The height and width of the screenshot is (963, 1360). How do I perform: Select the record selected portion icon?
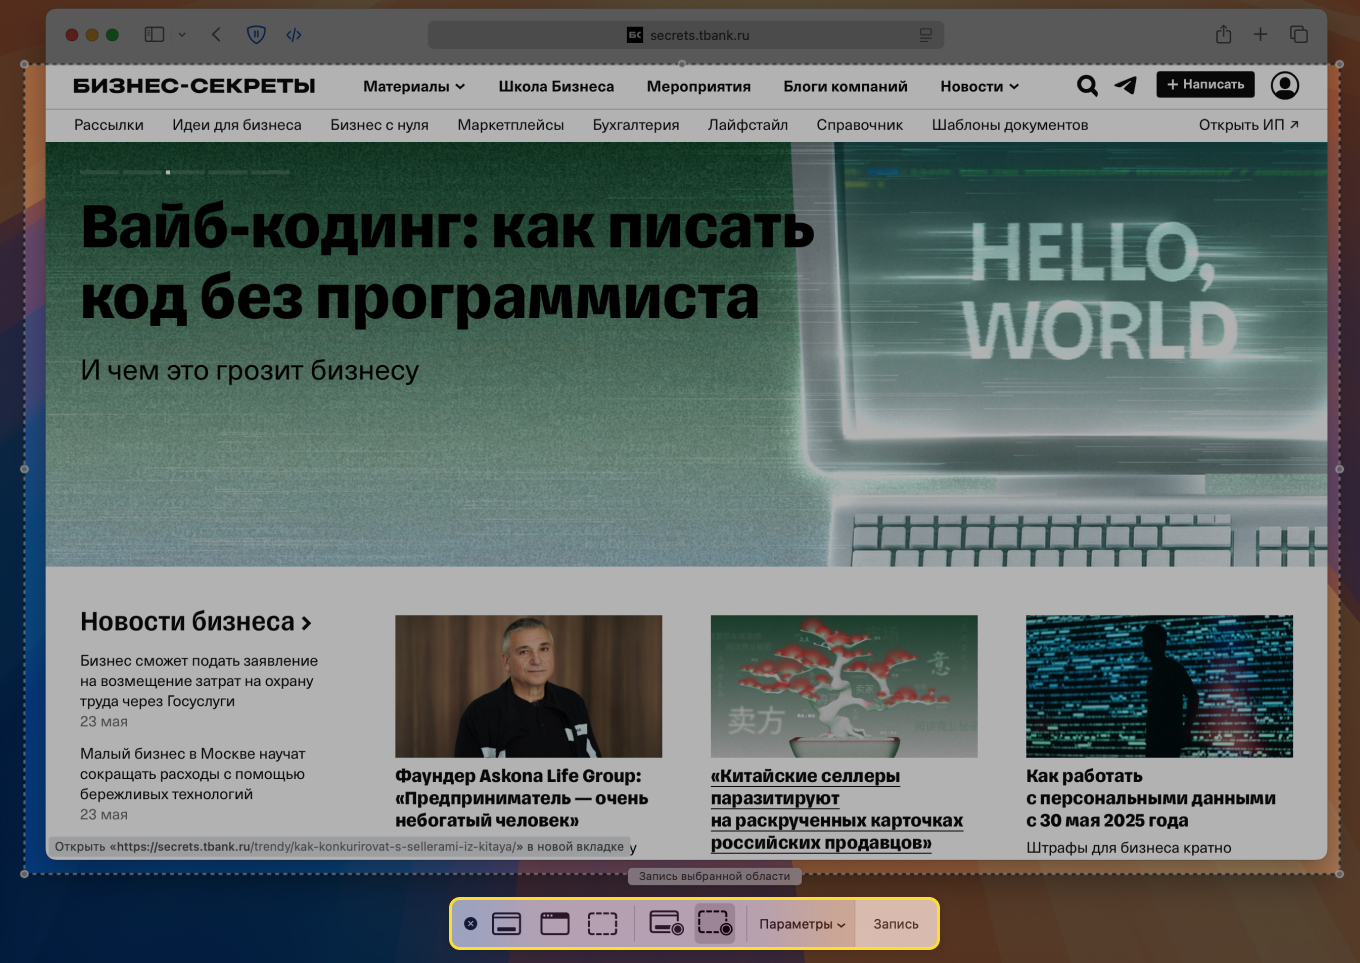click(714, 923)
